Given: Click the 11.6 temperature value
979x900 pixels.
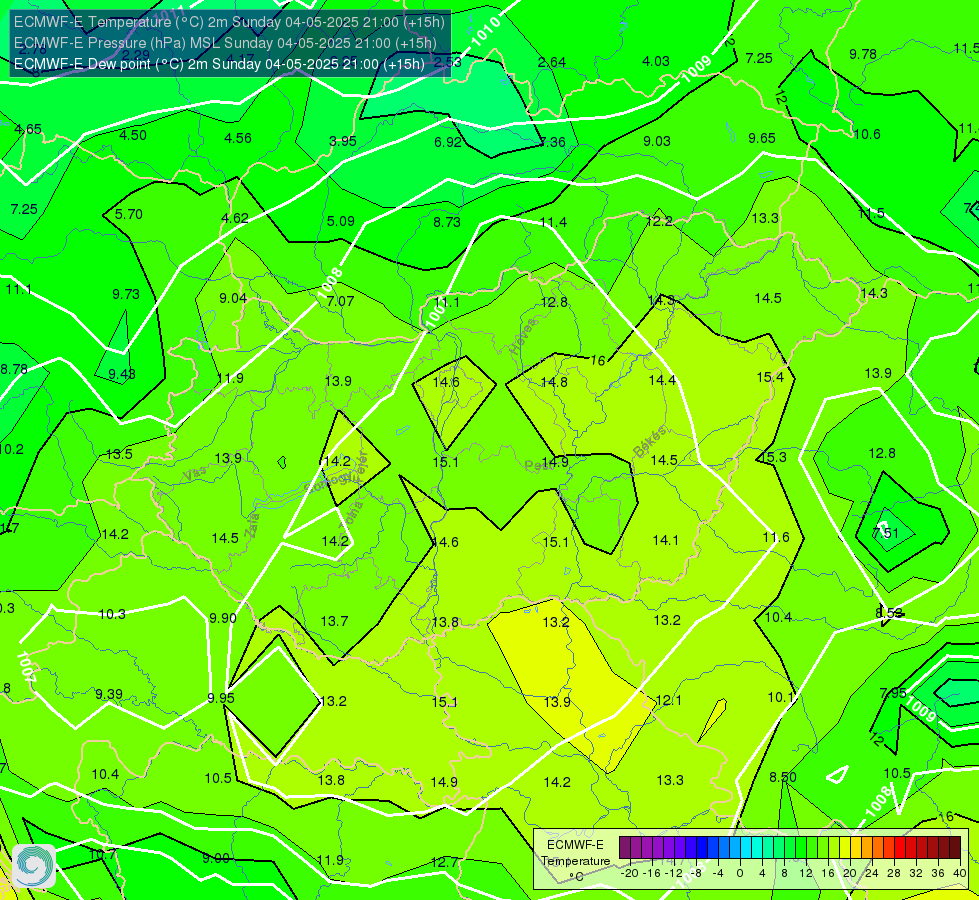Looking at the screenshot, I should (776, 537).
